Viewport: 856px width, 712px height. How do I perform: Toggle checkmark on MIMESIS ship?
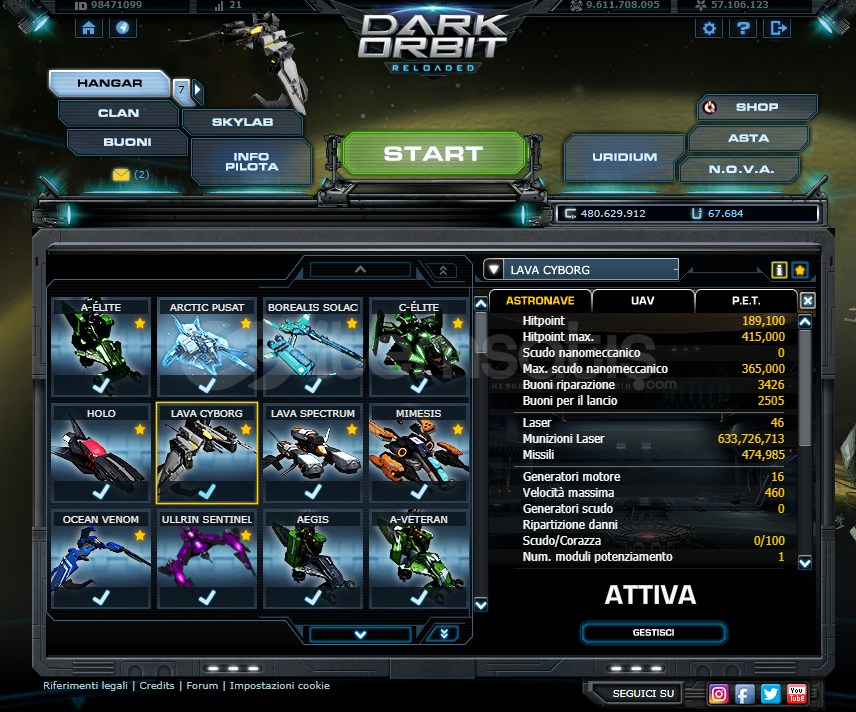coord(419,491)
